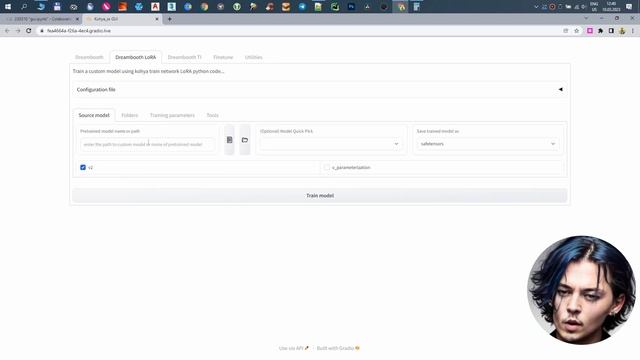640x360 pixels.
Task: Select the Source model sub-tab
Action: pyautogui.click(x=94, y=115)
